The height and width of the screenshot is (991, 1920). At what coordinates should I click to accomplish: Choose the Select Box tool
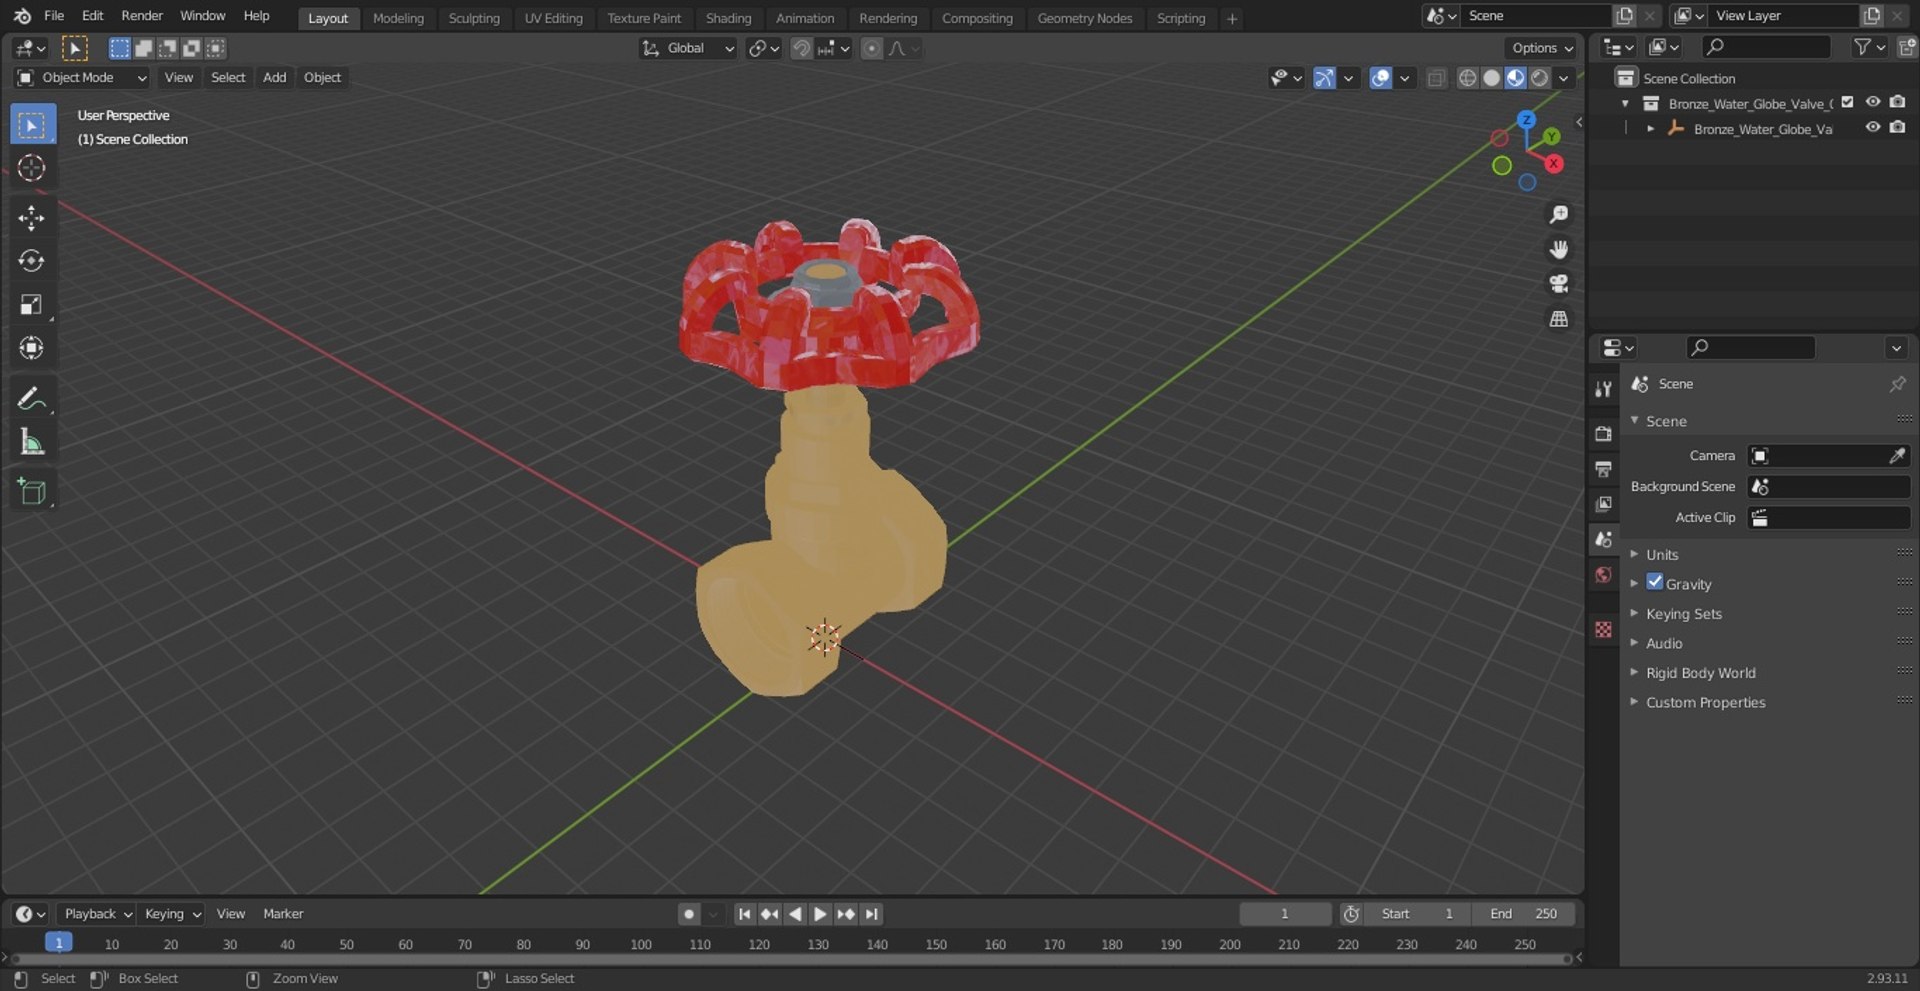31,125
